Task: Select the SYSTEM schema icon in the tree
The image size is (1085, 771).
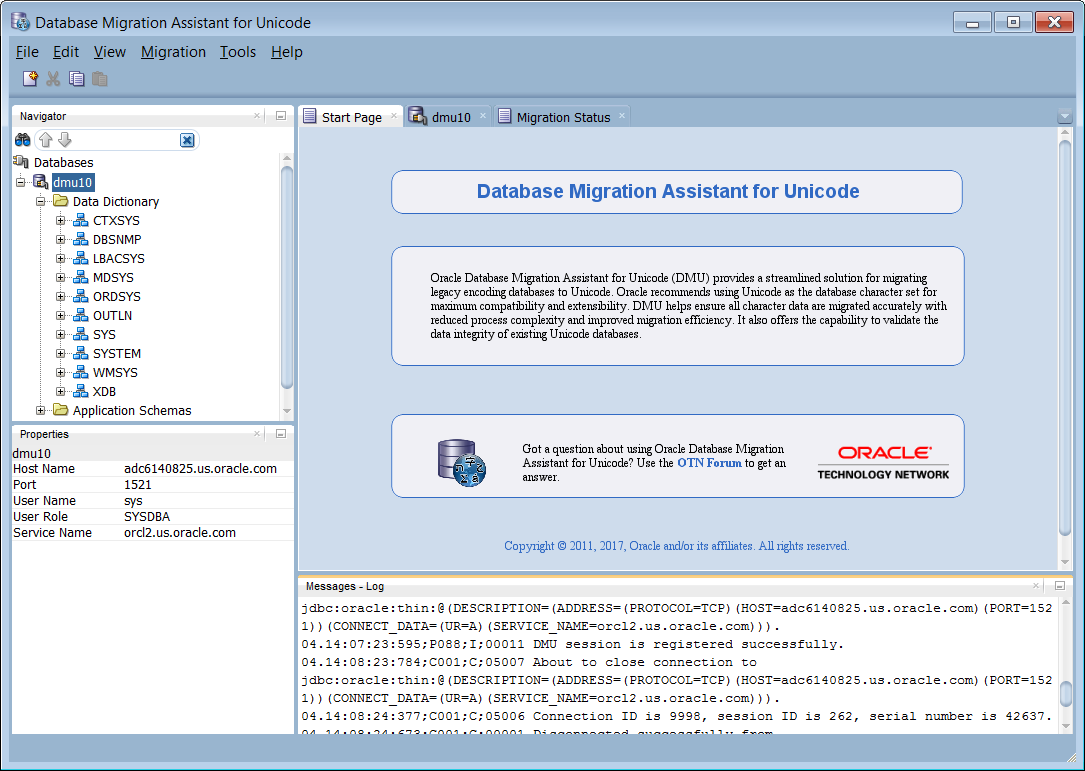Action: 82,354
